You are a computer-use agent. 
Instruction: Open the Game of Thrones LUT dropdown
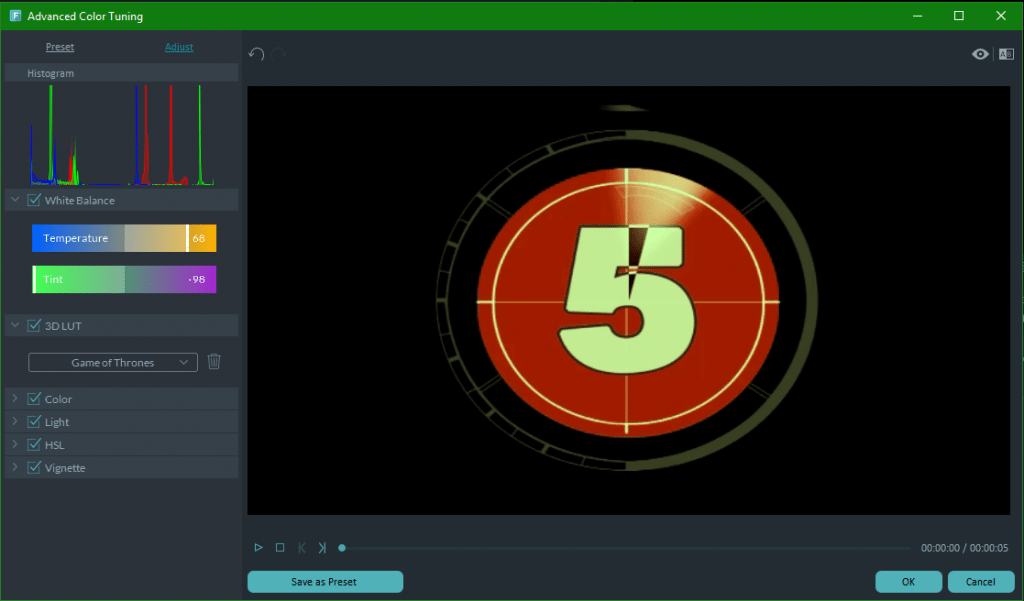(113, 362)
